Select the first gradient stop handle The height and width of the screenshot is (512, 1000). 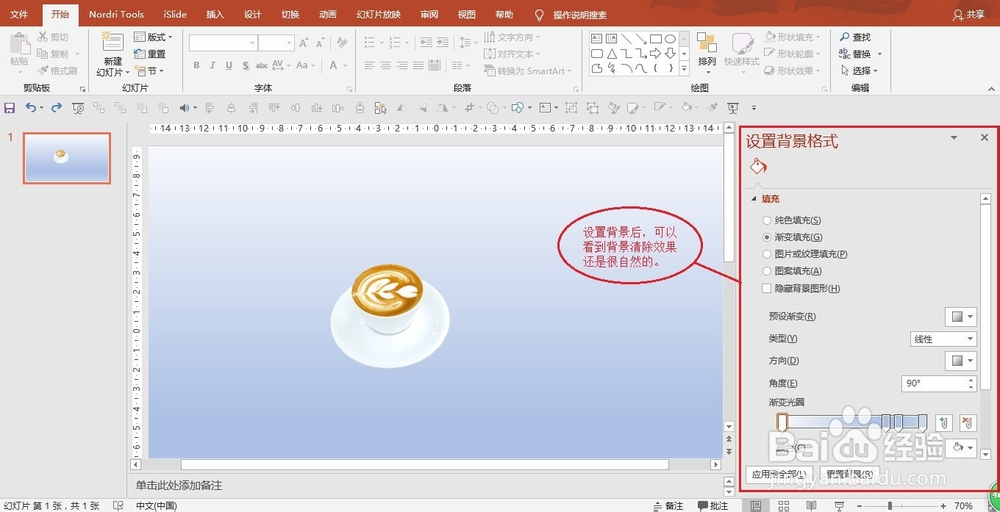783,422
